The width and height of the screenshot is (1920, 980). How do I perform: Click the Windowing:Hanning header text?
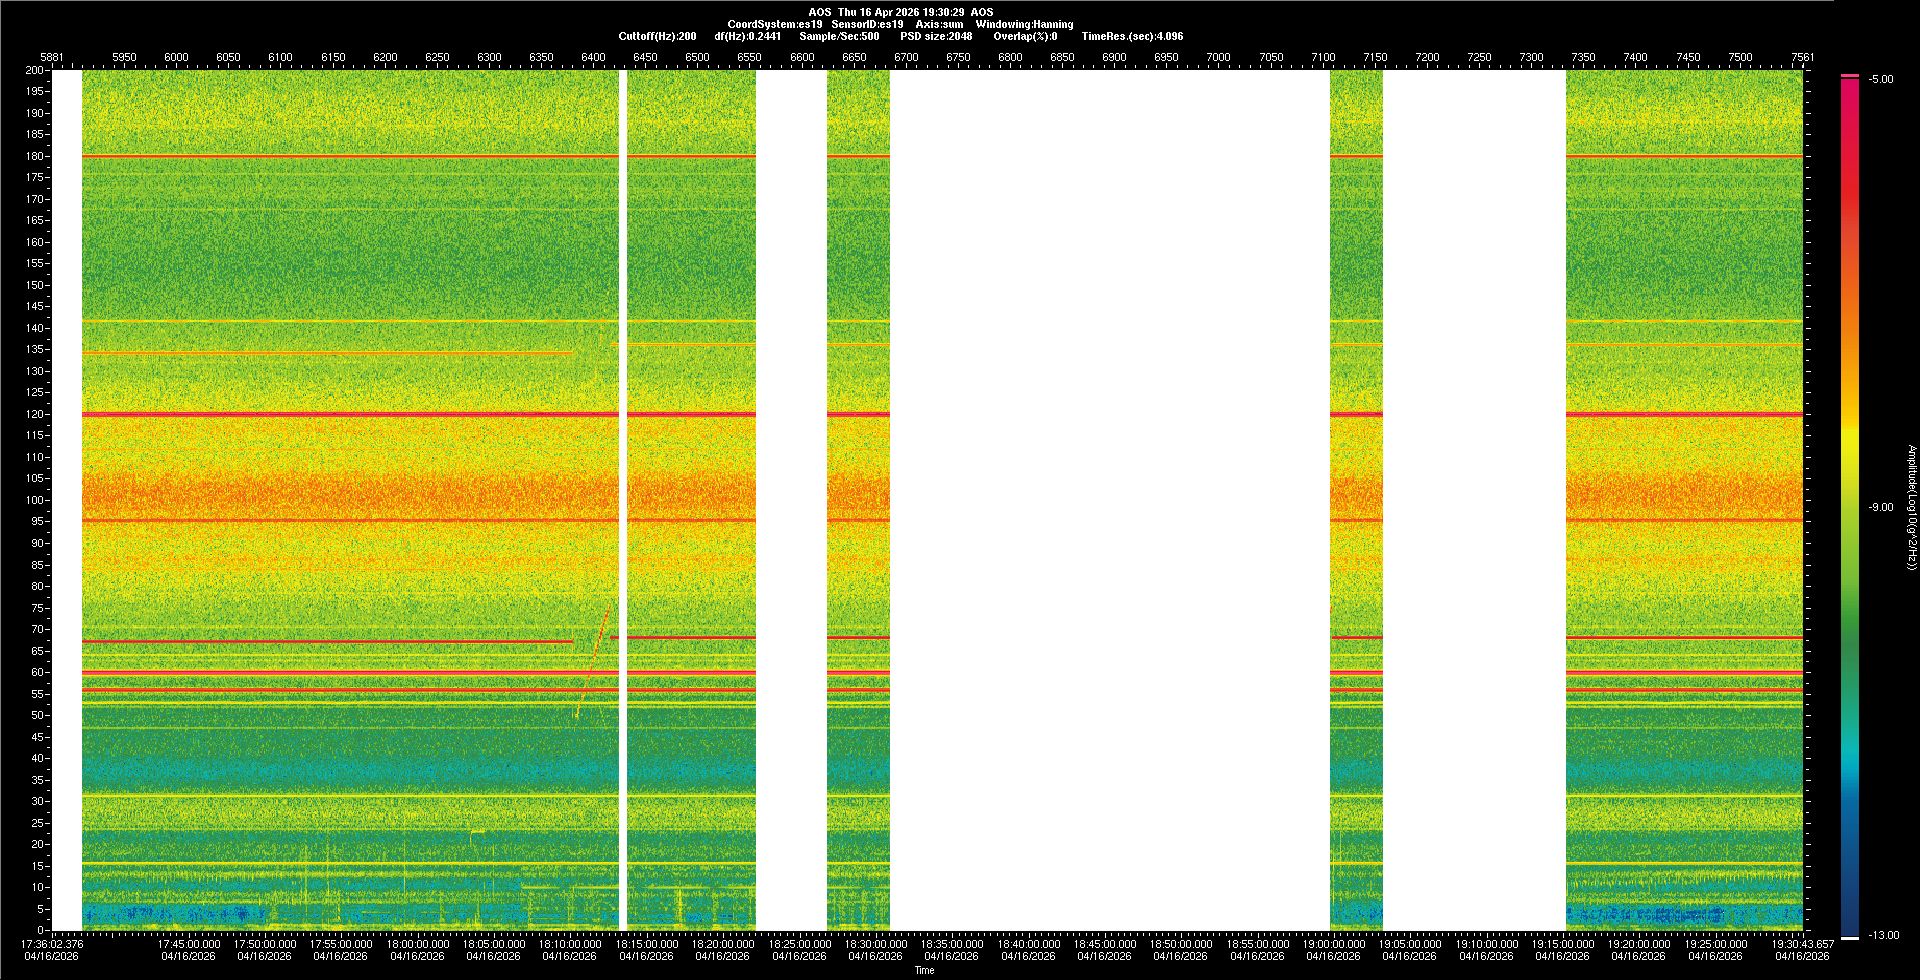[x=1024, y=24]
